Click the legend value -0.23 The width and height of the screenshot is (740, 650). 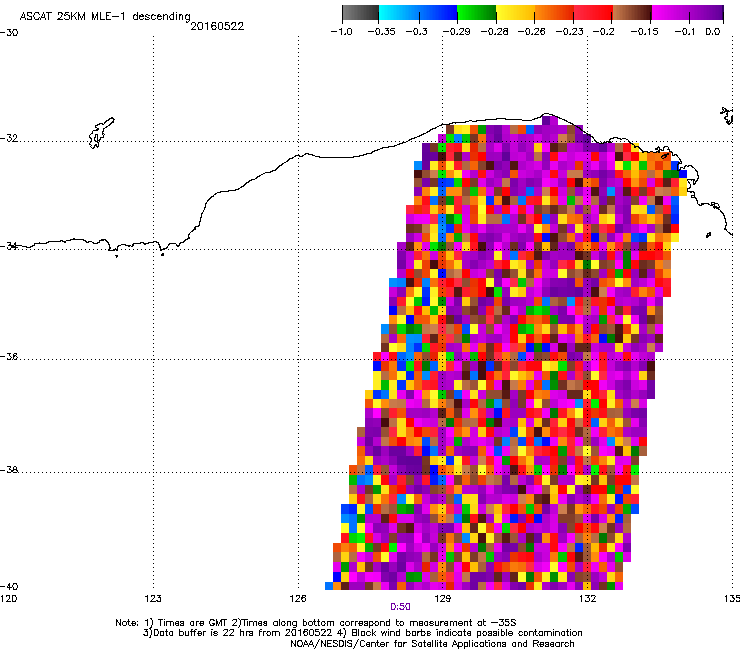(570, 32)
